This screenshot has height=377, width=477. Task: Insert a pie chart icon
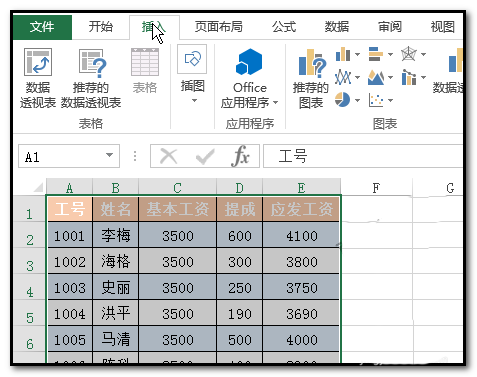click(x=343, y=100)
